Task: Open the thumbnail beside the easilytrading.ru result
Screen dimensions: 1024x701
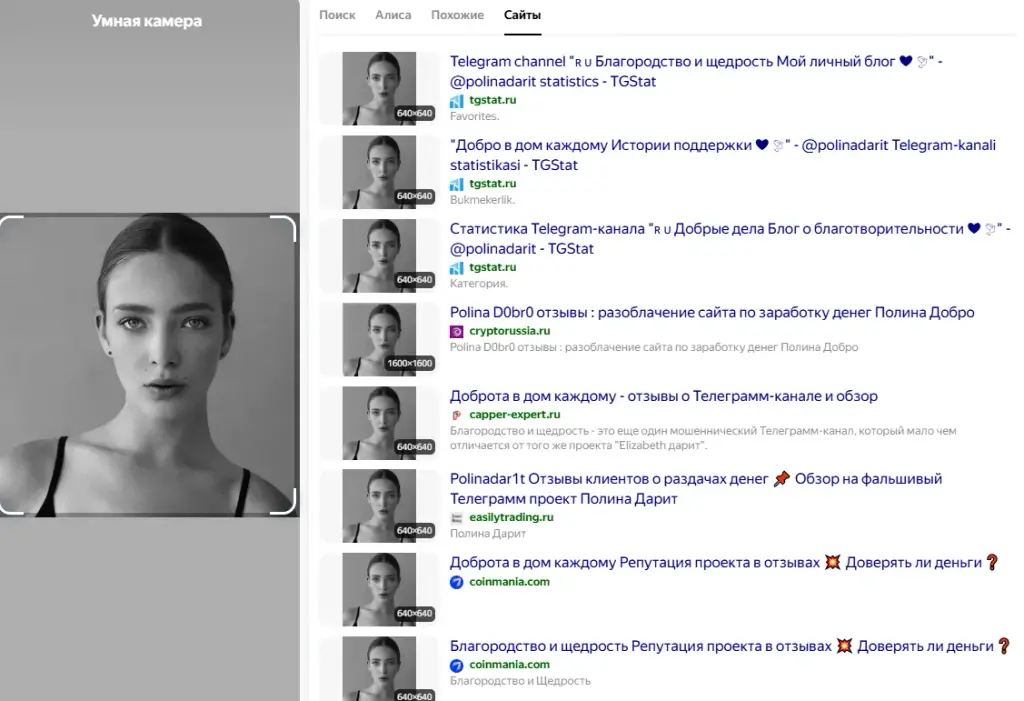Action: pyautogui.click(x=379, y=506)
